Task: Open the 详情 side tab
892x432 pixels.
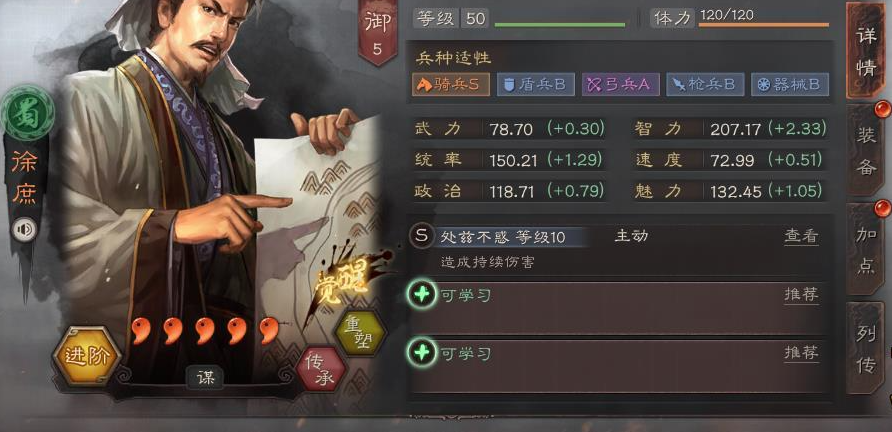Action: pyautogui.click(x=866, y=51)
